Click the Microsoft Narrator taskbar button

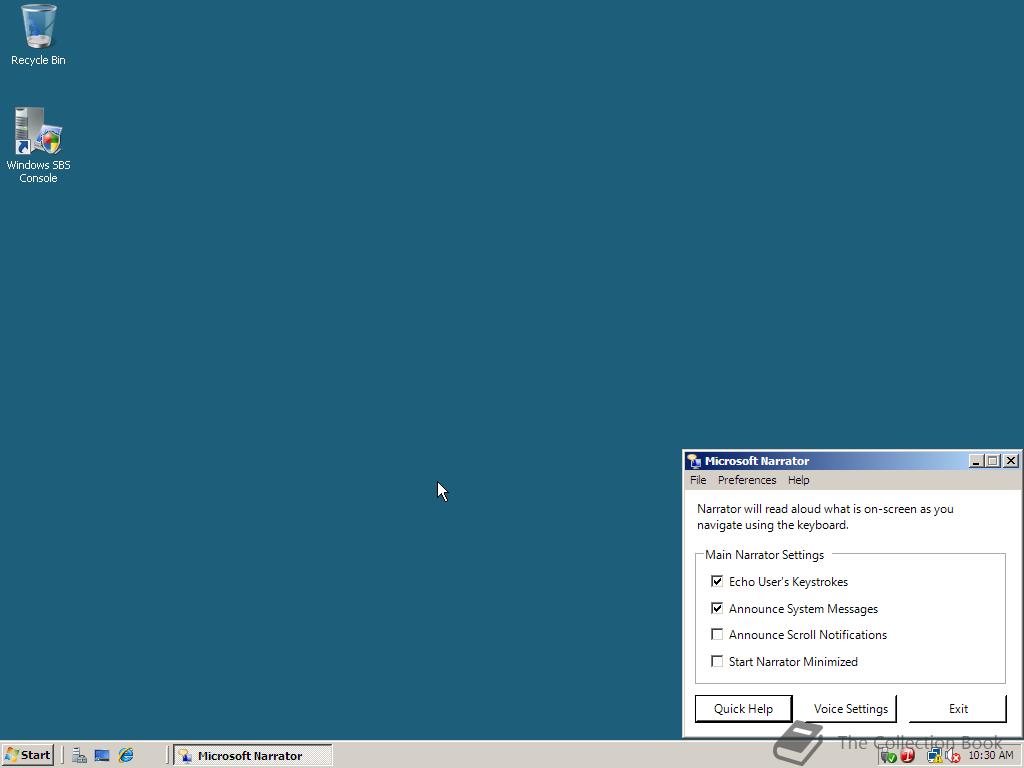(x=253, y=756)
